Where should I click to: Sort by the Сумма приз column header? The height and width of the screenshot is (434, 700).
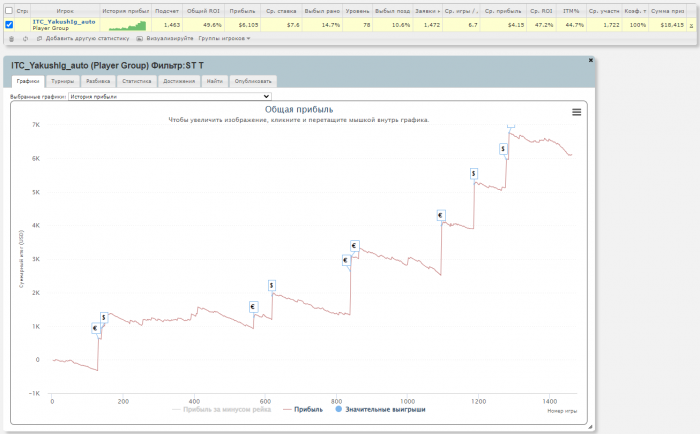point(667,11)
